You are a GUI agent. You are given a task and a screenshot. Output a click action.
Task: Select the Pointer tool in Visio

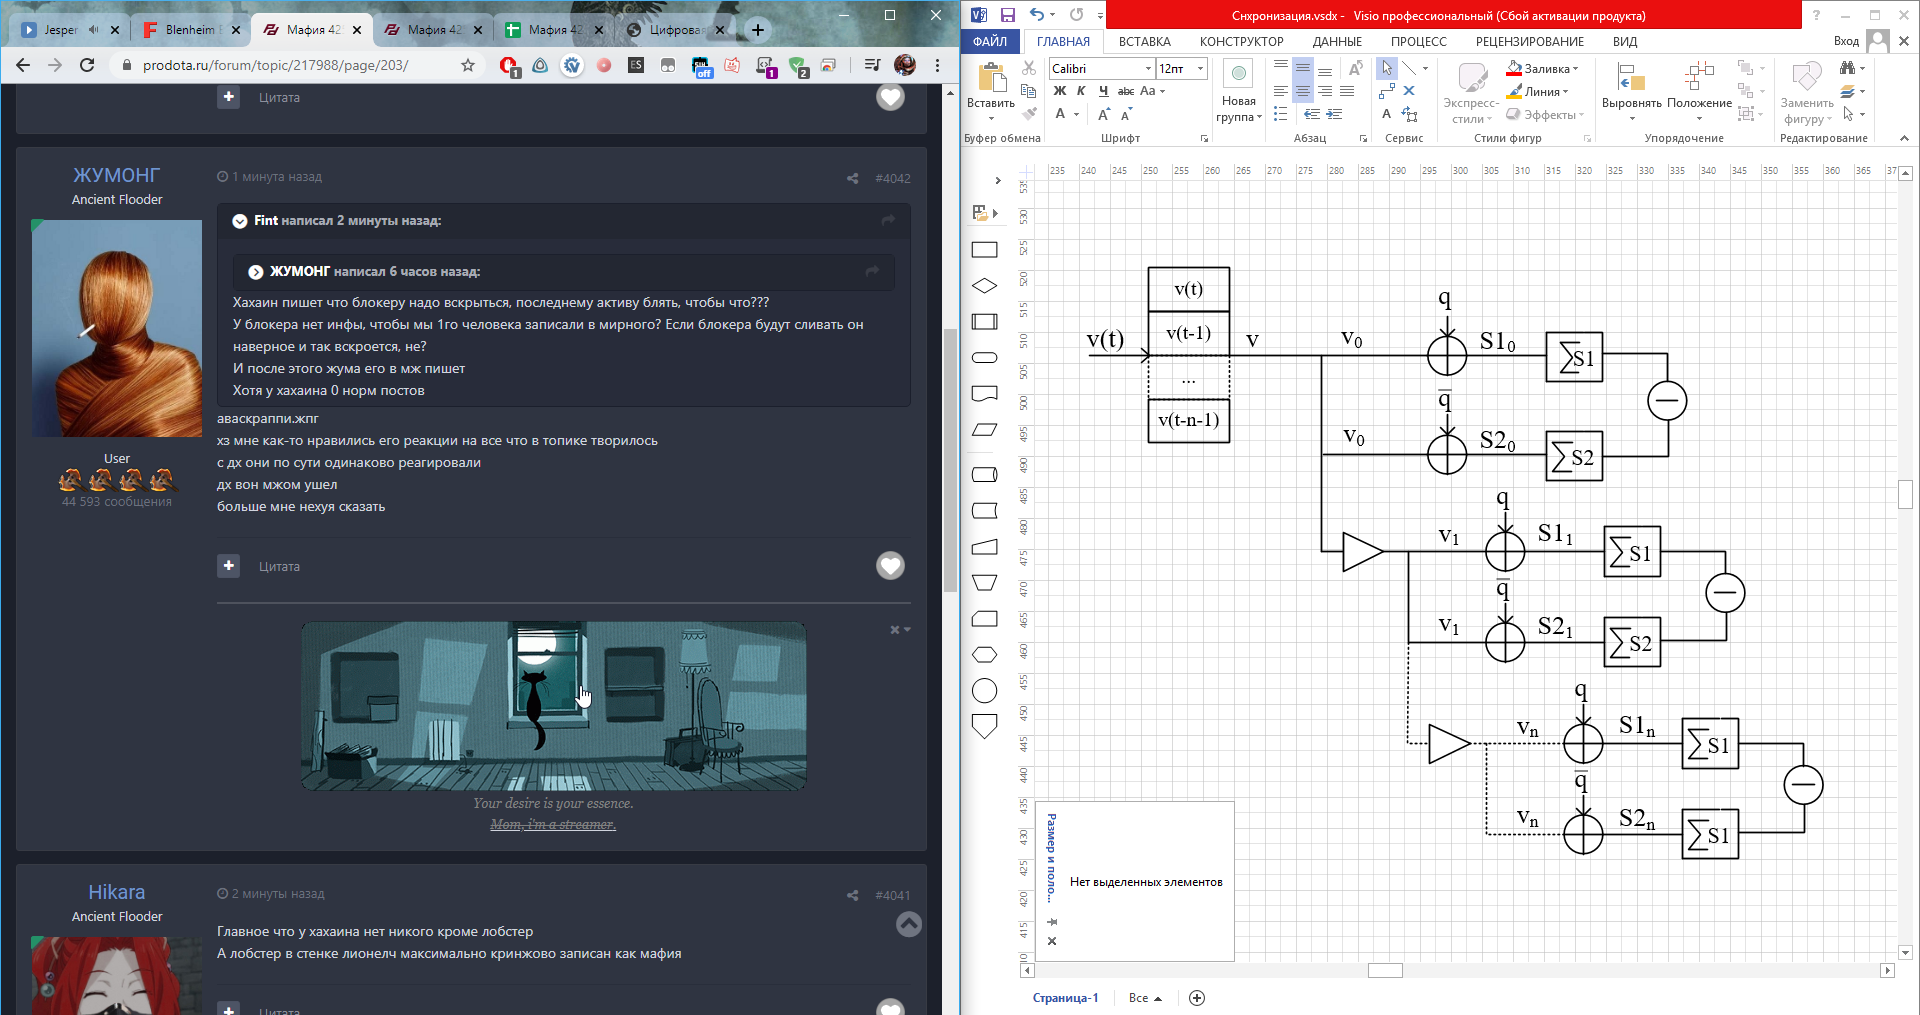[1386, 68]
